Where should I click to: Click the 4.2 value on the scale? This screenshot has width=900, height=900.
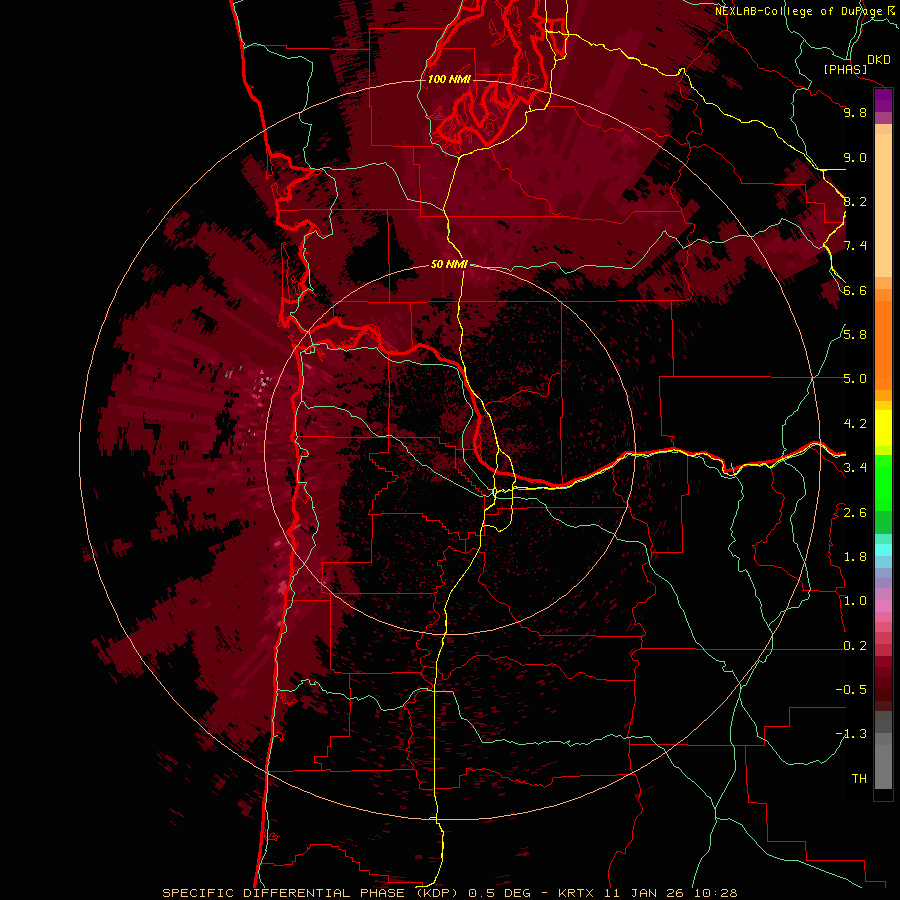click(855, 424)
